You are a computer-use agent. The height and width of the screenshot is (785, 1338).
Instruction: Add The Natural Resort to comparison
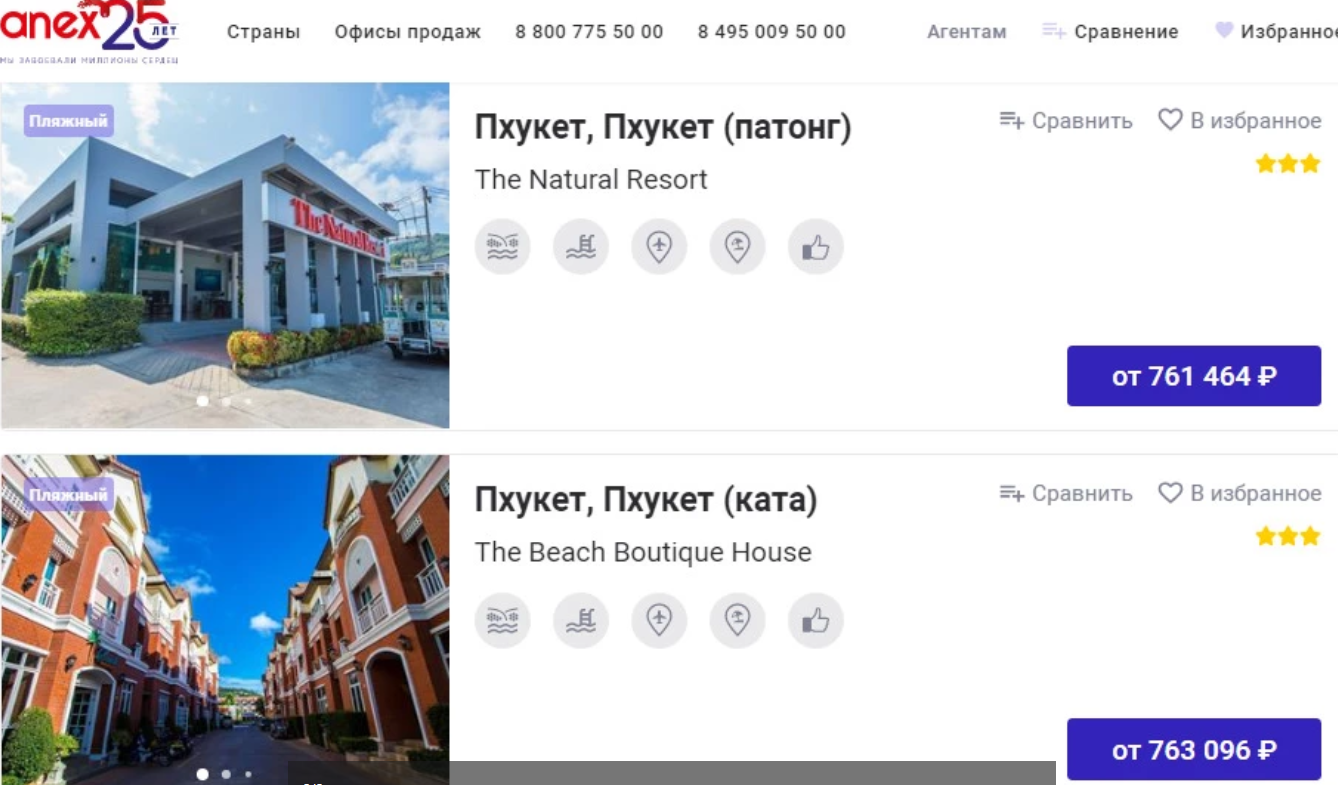[x=1066, y=121]
